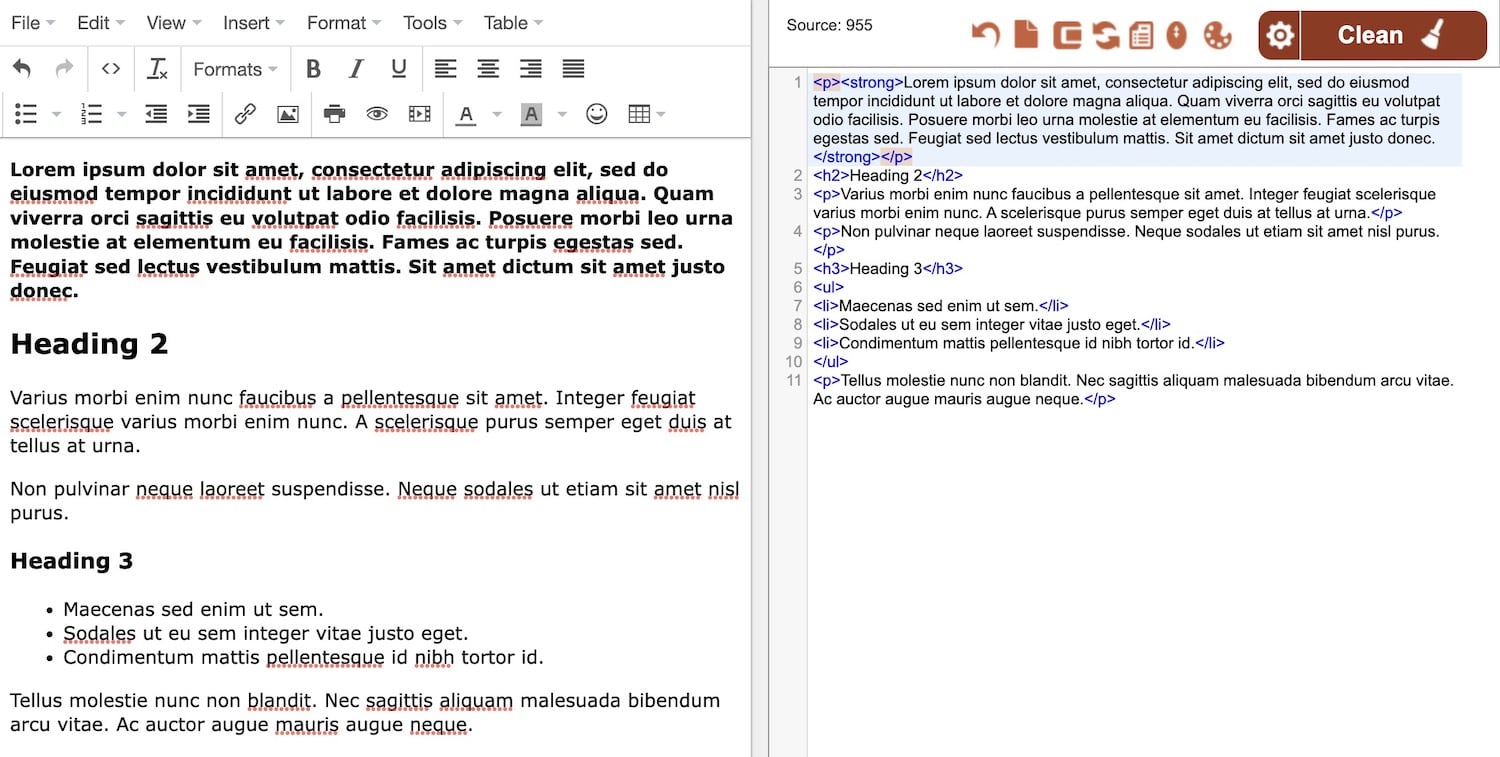Expand the numbered list style arrow
Image resolution: width=1500 pixels, height=757 pixels.
[x=122, y=114]
